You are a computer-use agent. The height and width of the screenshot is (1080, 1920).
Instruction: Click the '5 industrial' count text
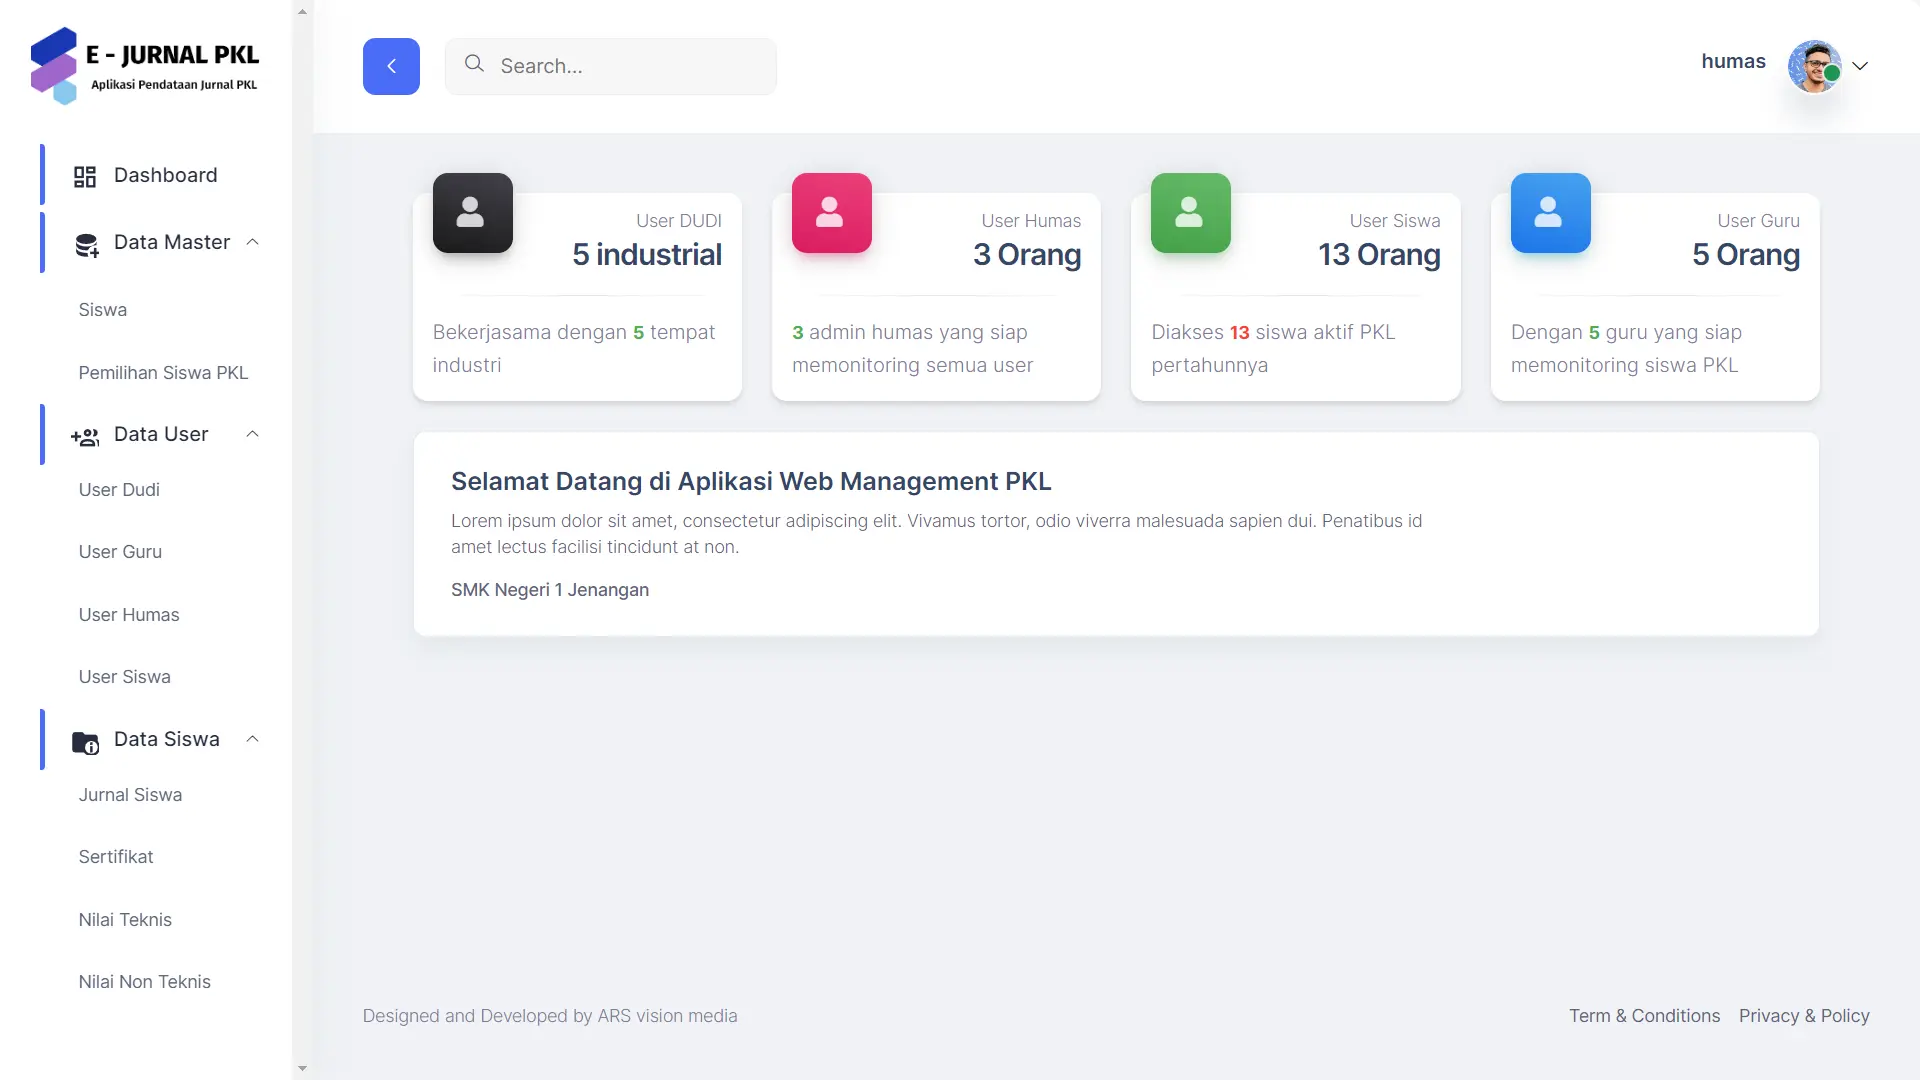[x=647, y=255]
